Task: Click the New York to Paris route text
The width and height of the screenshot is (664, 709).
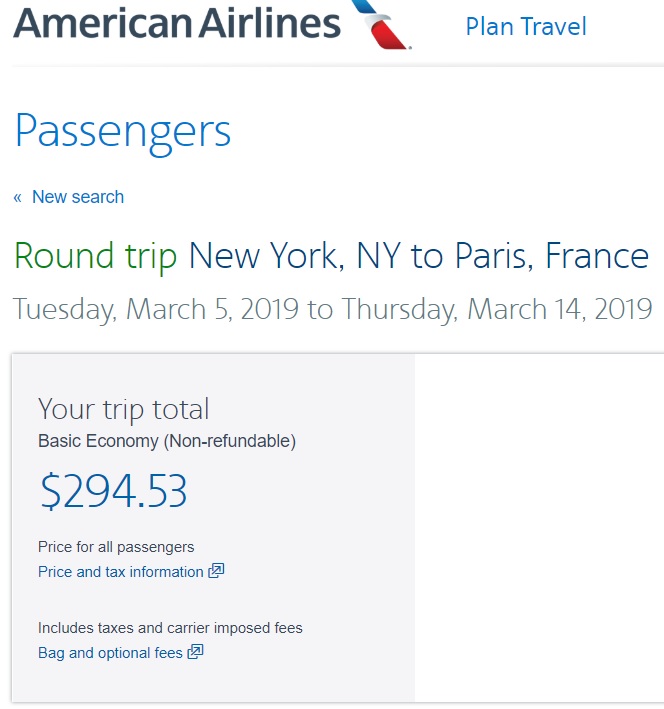Action: click(419, 257)
